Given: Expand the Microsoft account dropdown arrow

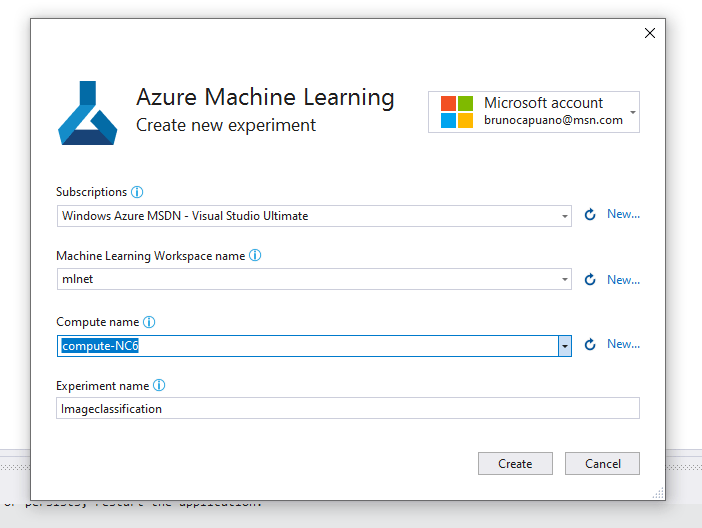Looking at the screenshot, I should click(633, 112).
